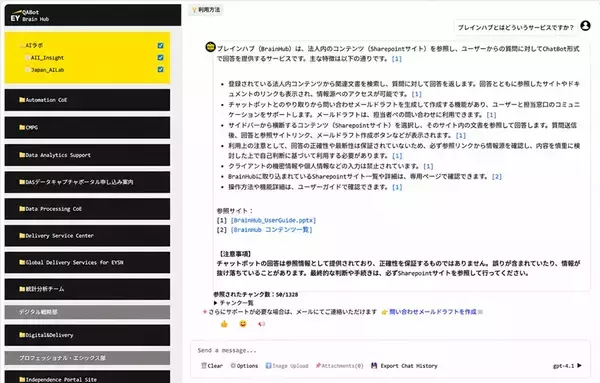Select the AII_Insight tree item
The image size is (600, 383).
tap(47, 58)
